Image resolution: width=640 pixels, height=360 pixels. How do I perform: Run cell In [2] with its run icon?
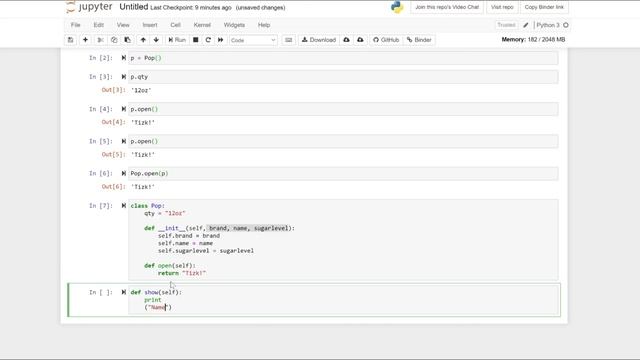point(124,58)
